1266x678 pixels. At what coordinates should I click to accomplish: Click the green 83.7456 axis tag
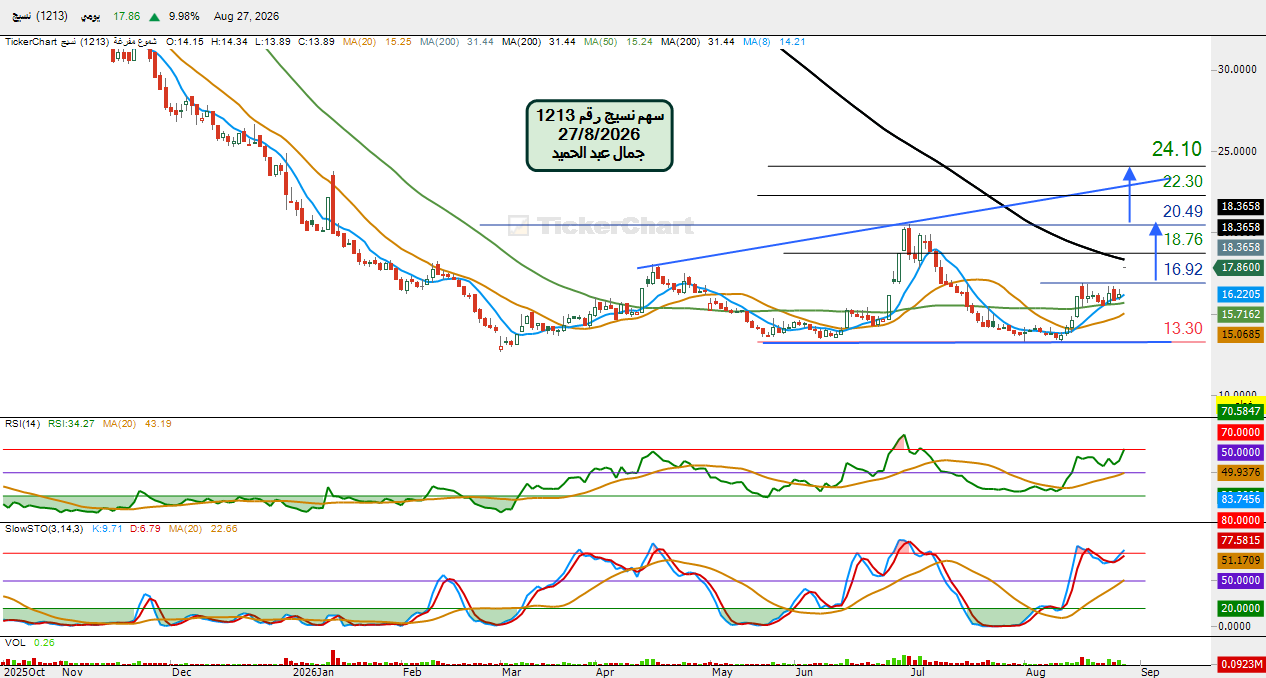click(1241, 498)
